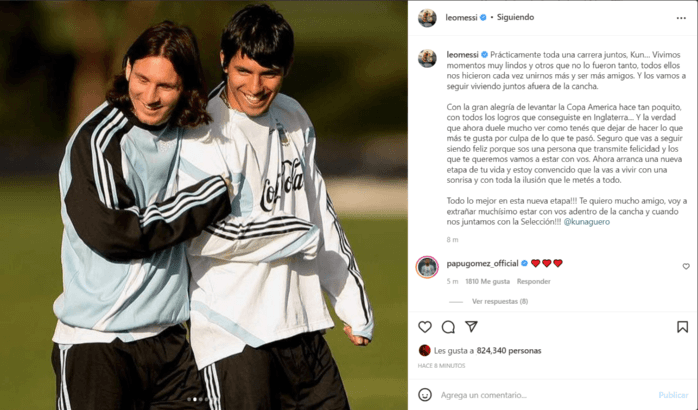This screenshot has width=698, height=410.
Task: Open papugomez_official's profile picture
Action: 427,267
